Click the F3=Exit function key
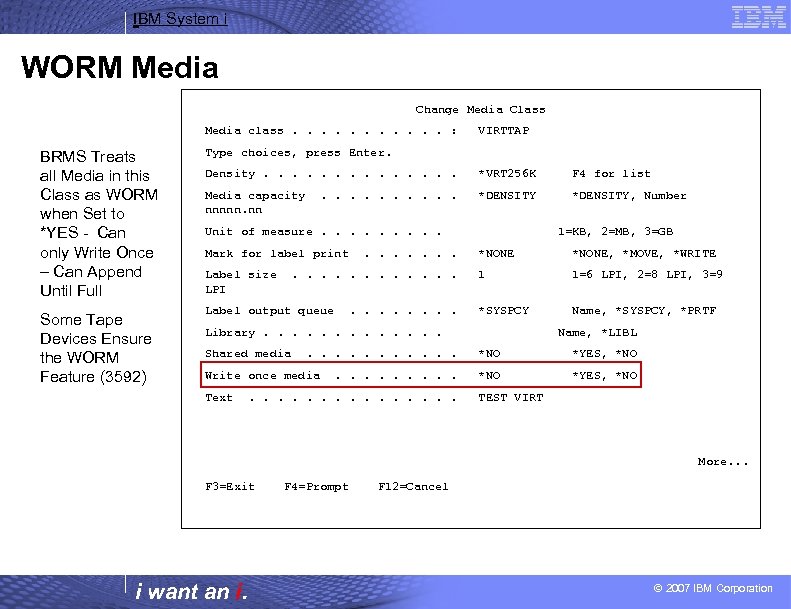 (230, 487)
